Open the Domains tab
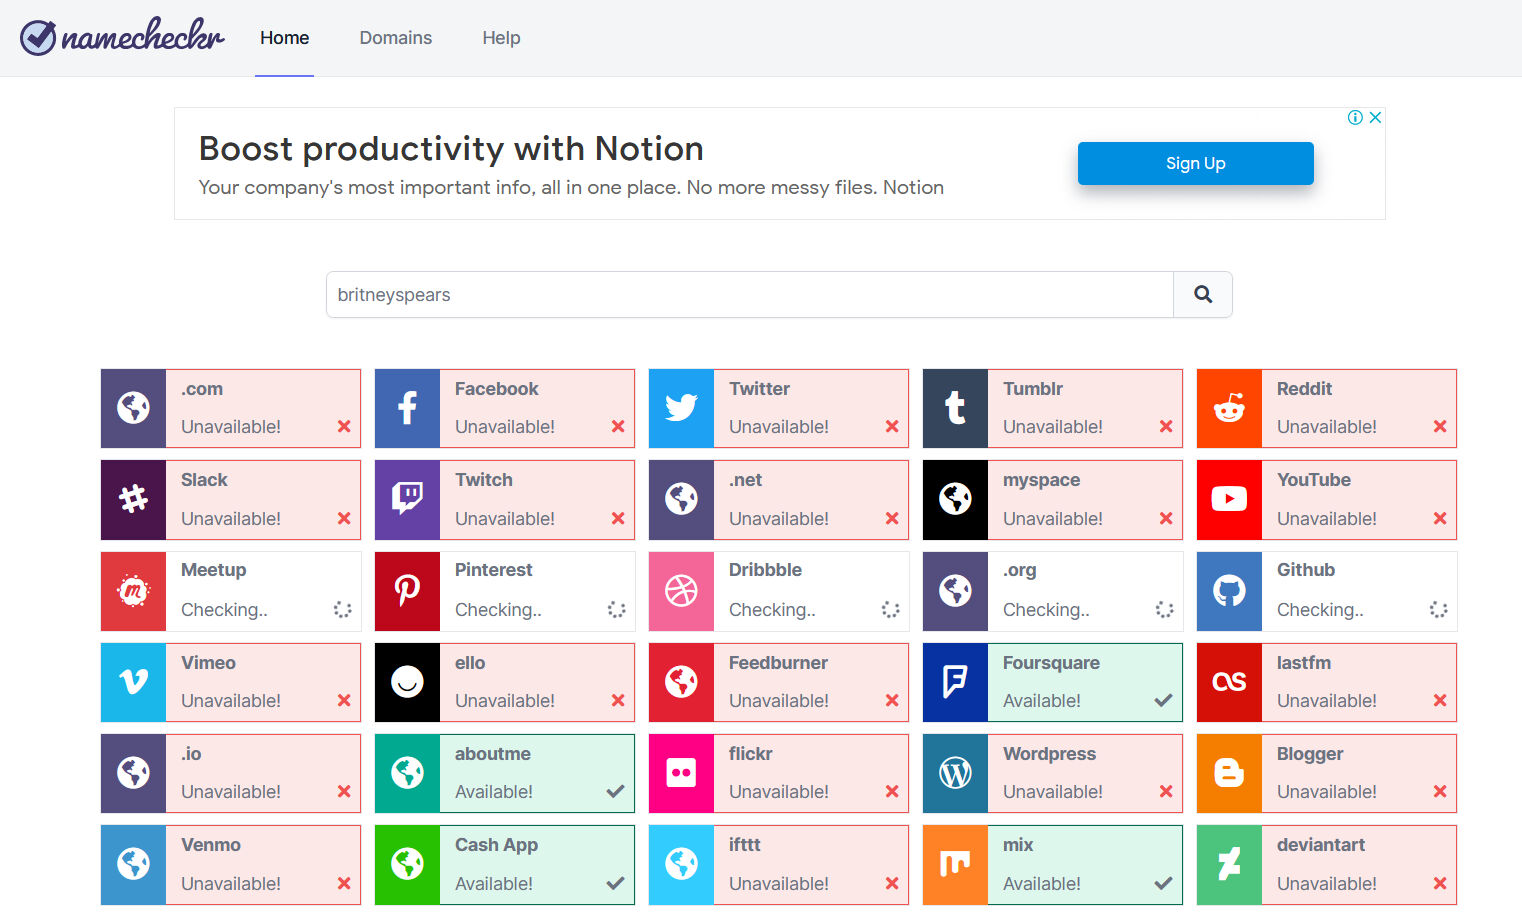Image resolution: width=1522 pixels, height=913 pixels. click(395, 38)
